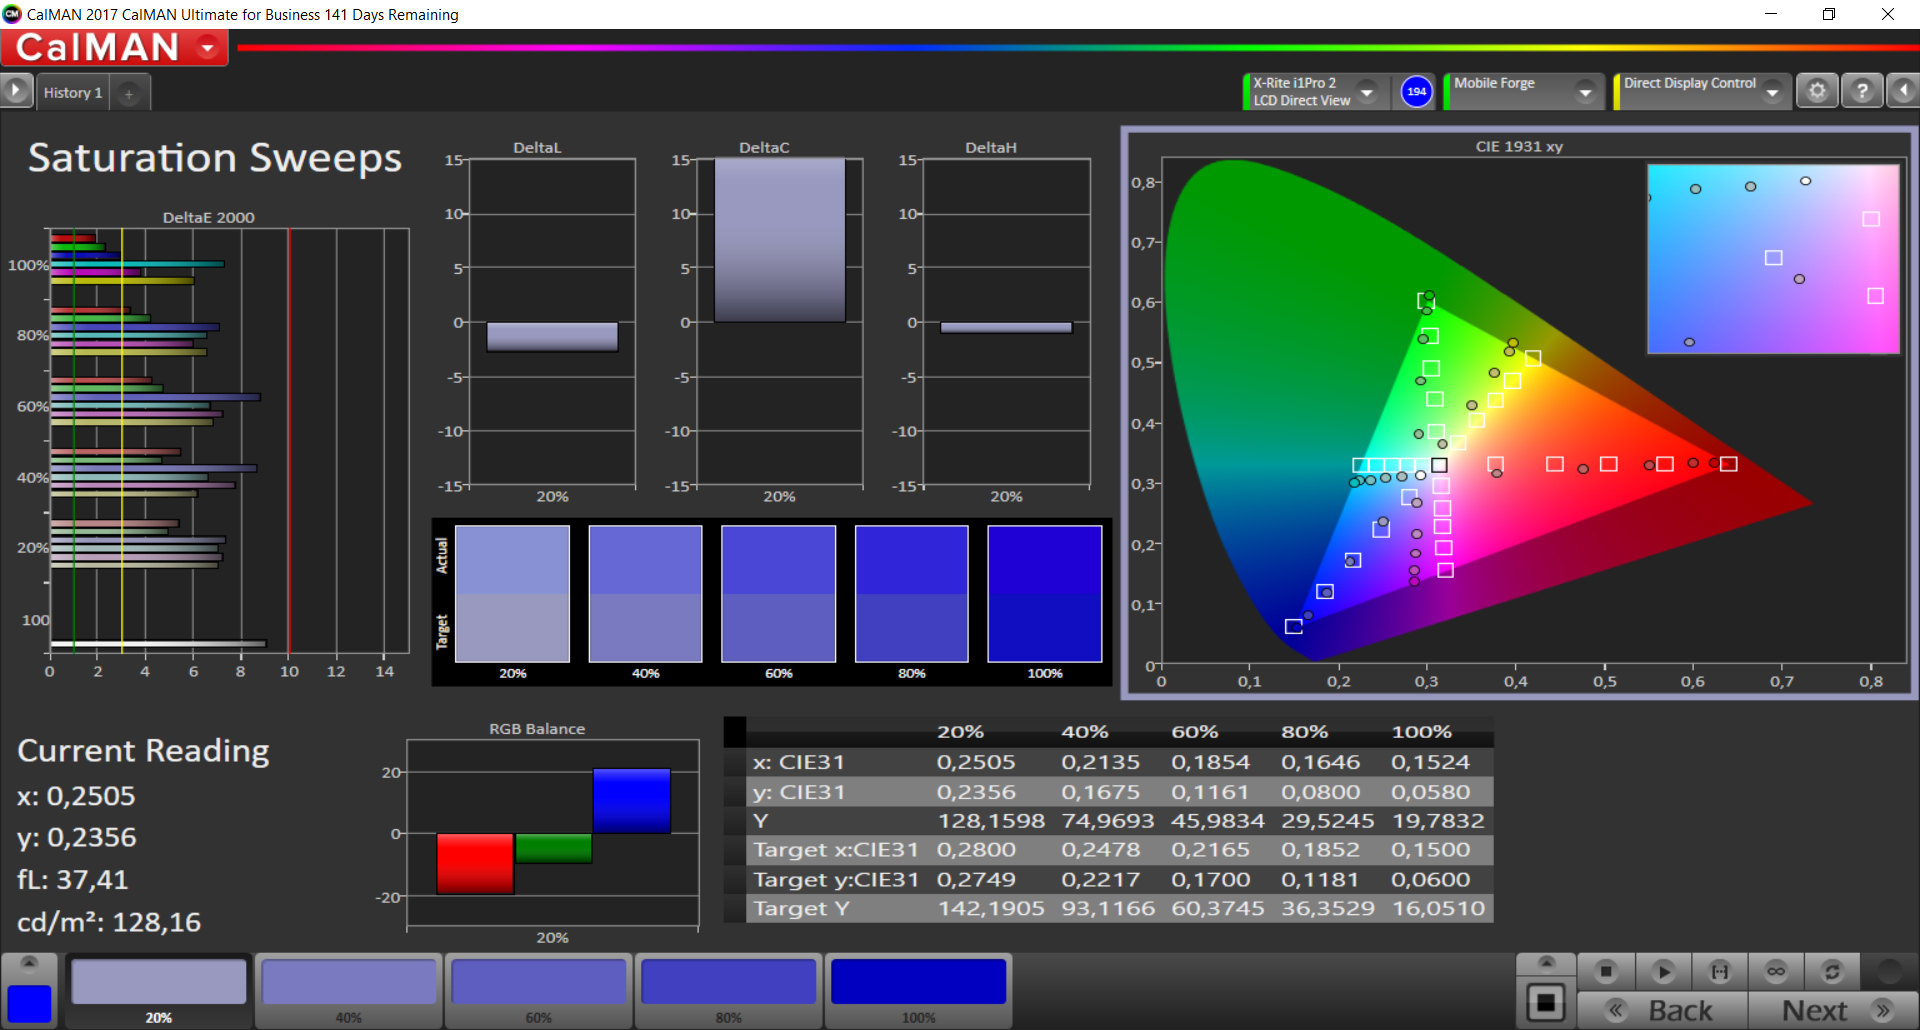Click Target Y value 16,0510

point(1438,909)
